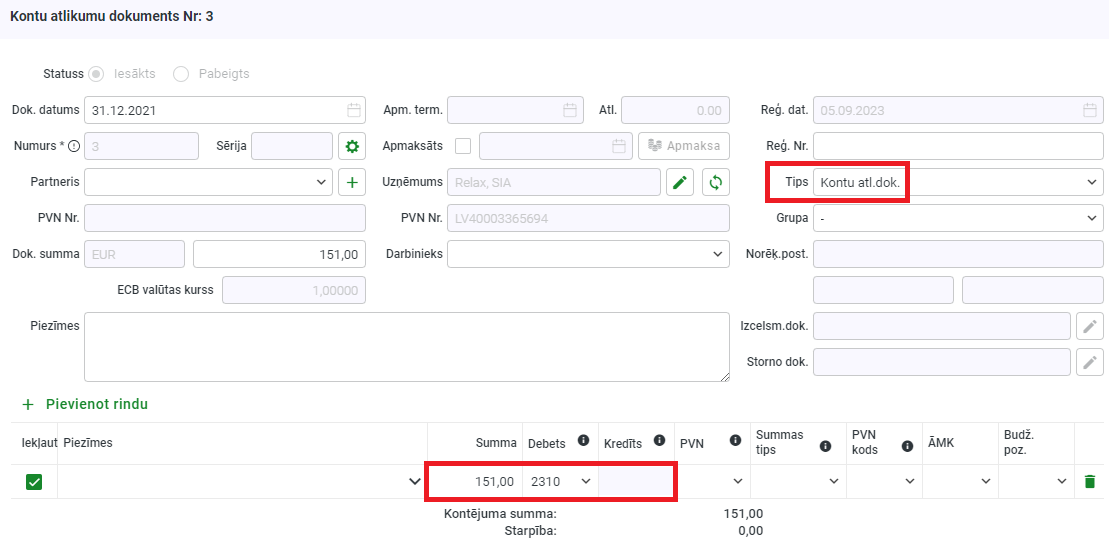
Task: Uncheck the Iekļaut checkbox in the row
Action: (x=34, y=482)
